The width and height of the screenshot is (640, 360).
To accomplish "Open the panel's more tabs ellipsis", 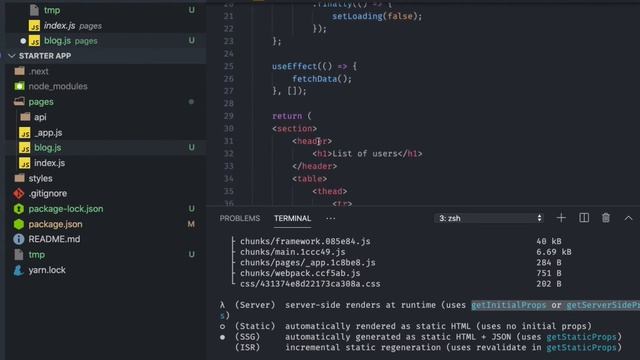I will [331, 218].
